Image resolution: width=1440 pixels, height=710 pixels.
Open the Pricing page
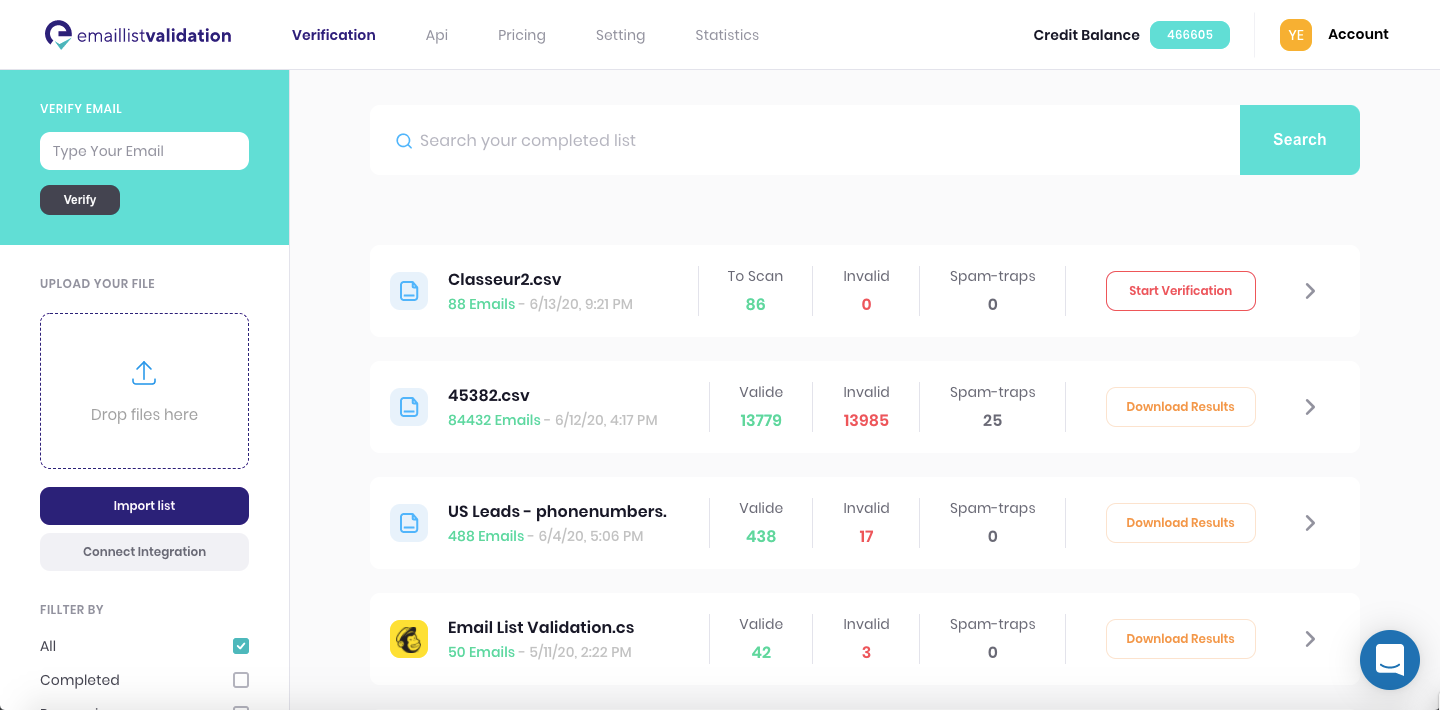pyautogui.click(x=521, y=34)
